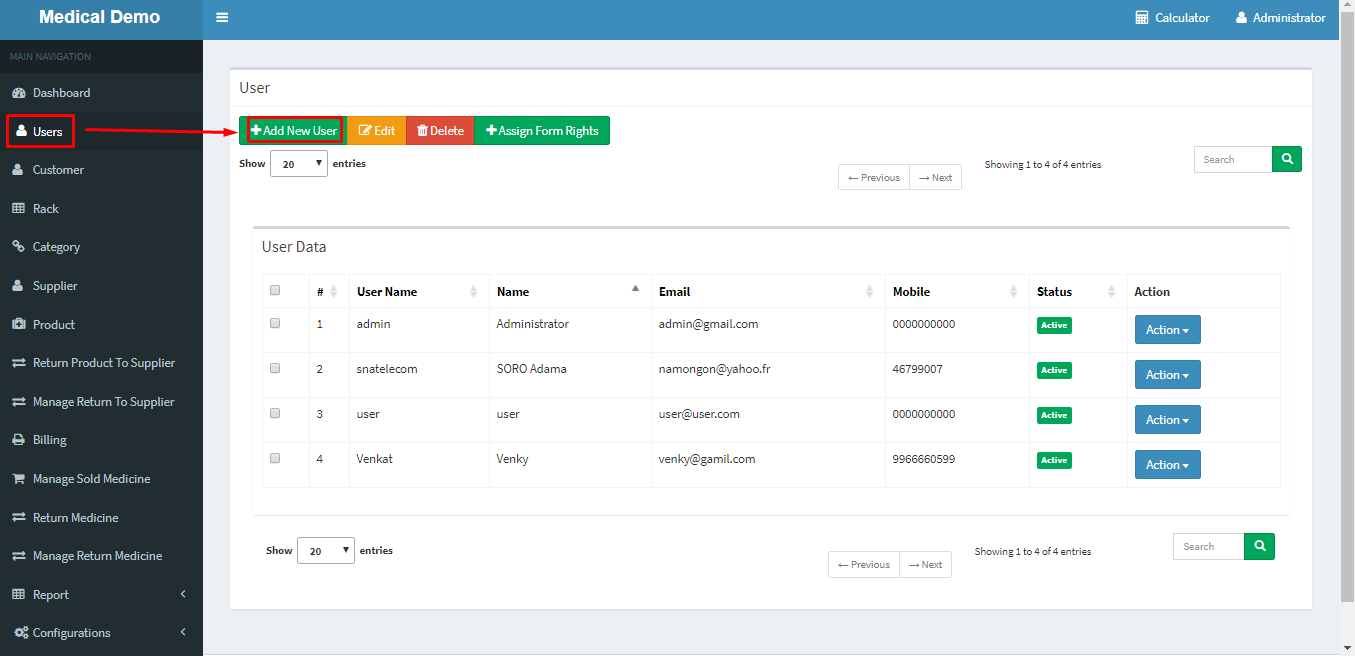Screen dimensions: 1355x656
Task: Open Action dropdown for user row
Action: (x=1167, y=420)
